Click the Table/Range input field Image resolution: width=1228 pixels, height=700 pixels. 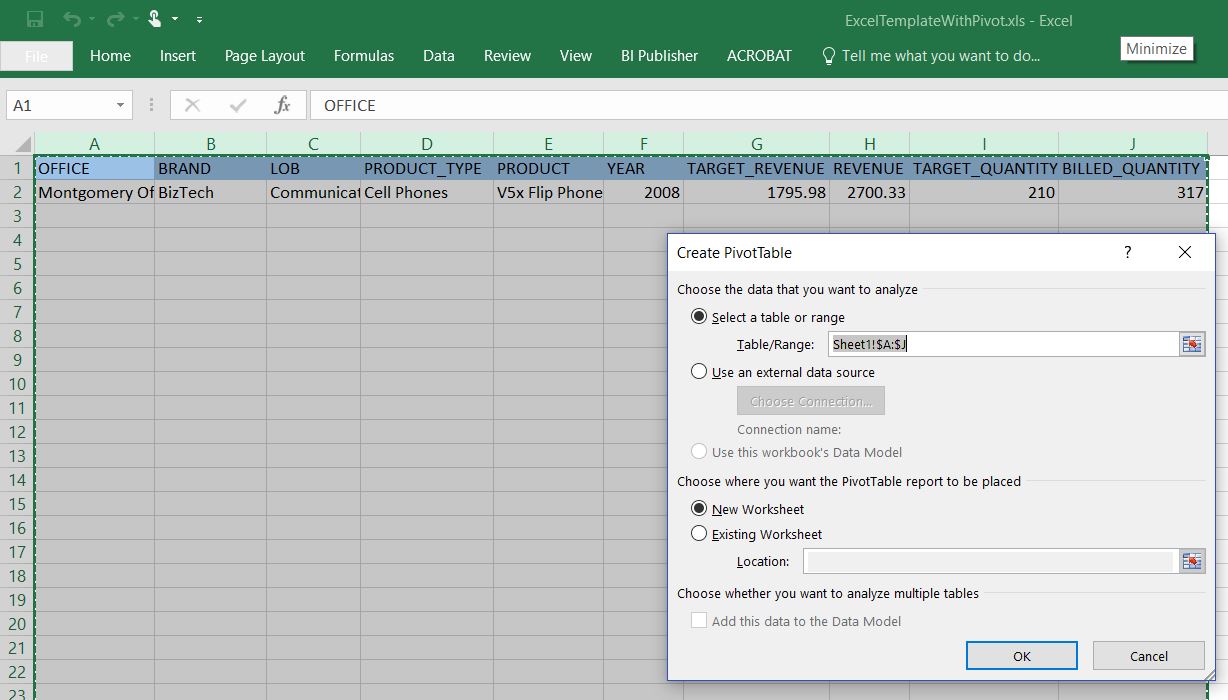coord(1002,344)
